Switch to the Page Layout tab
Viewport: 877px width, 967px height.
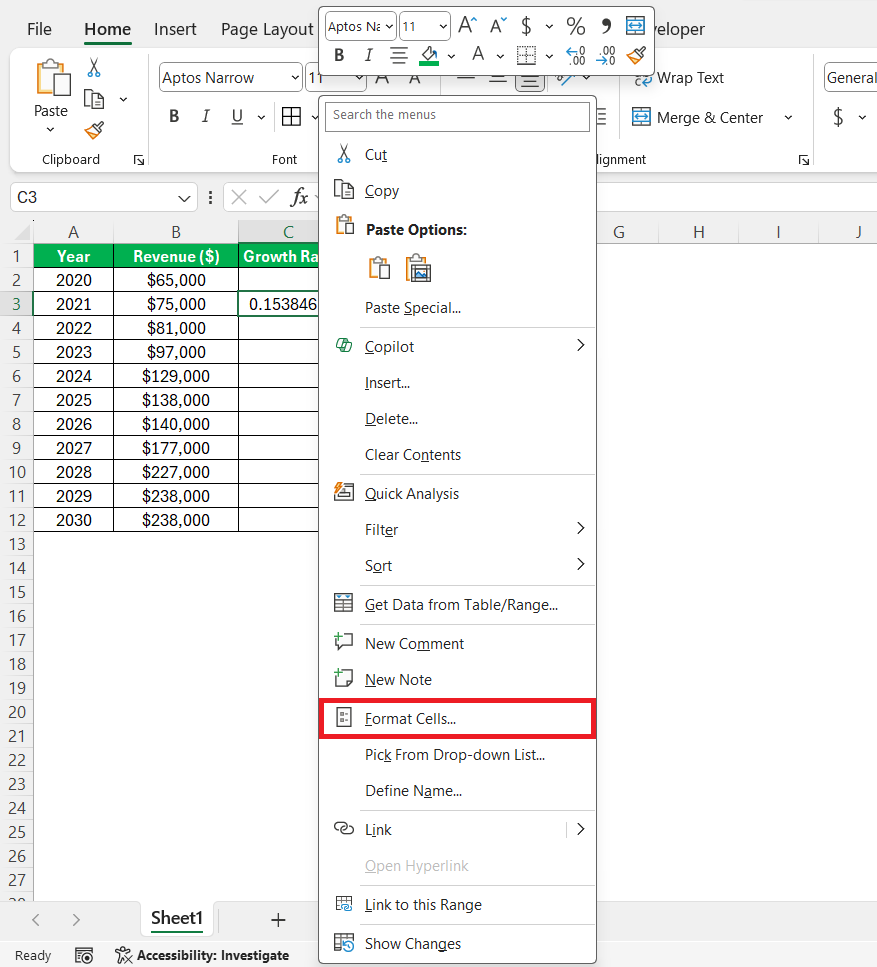(x=267, y=29)
